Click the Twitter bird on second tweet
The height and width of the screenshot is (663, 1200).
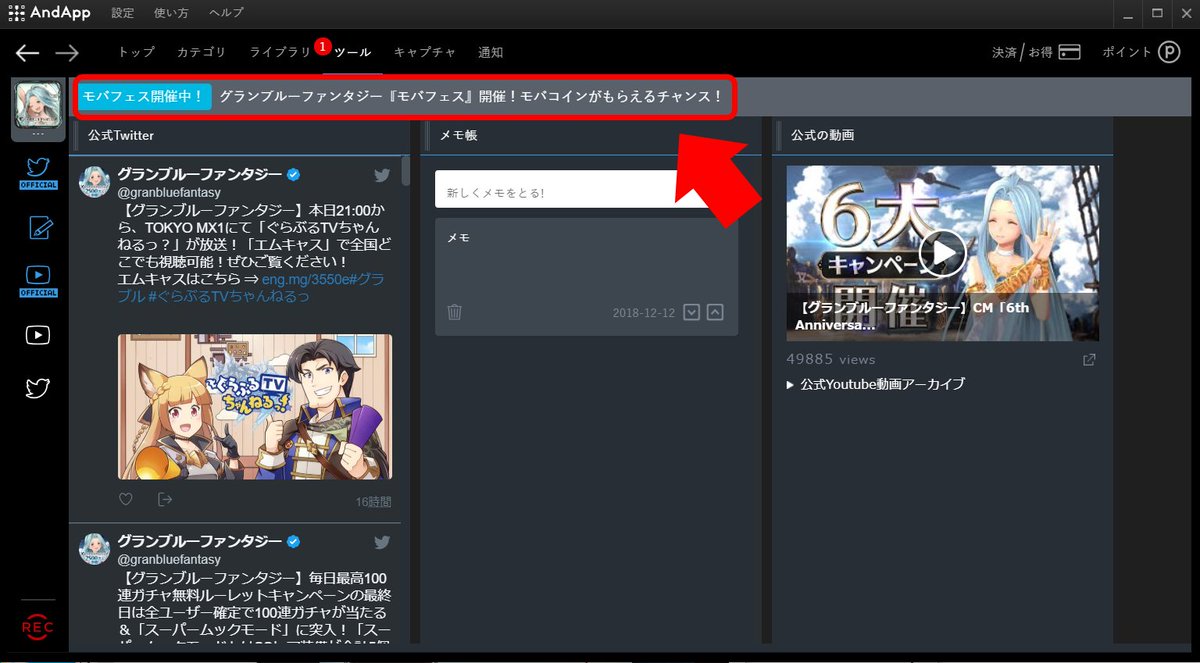(x=382, y=542)
